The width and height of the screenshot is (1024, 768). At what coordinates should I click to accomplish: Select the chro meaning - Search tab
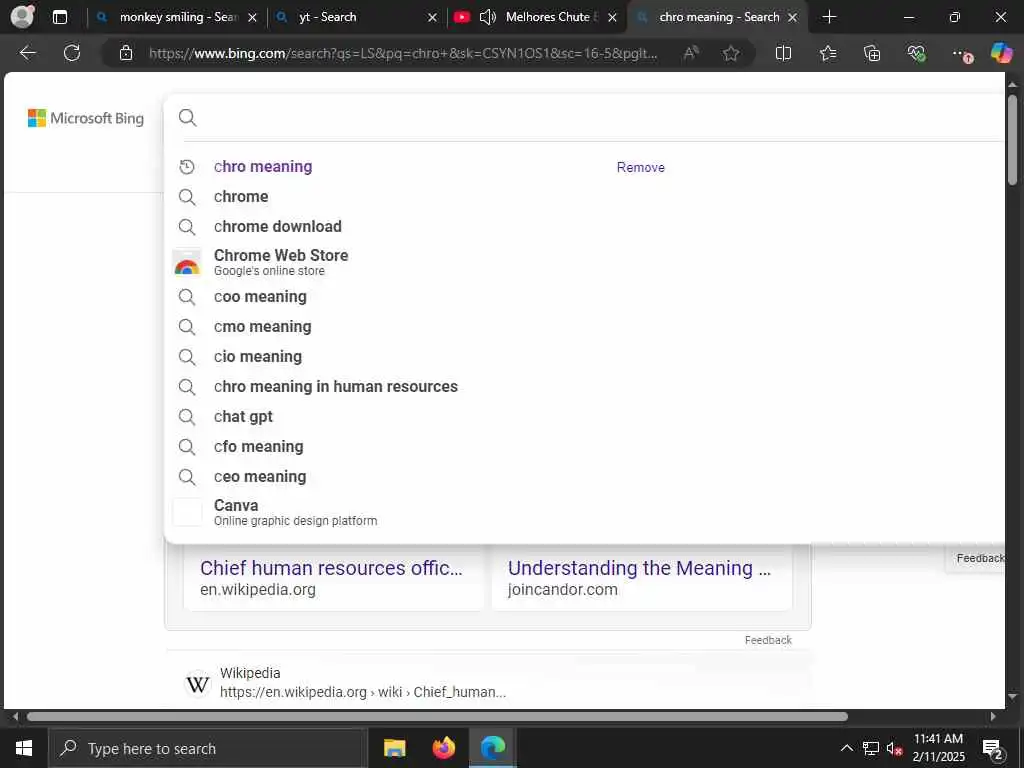click(x=719, y=17)
